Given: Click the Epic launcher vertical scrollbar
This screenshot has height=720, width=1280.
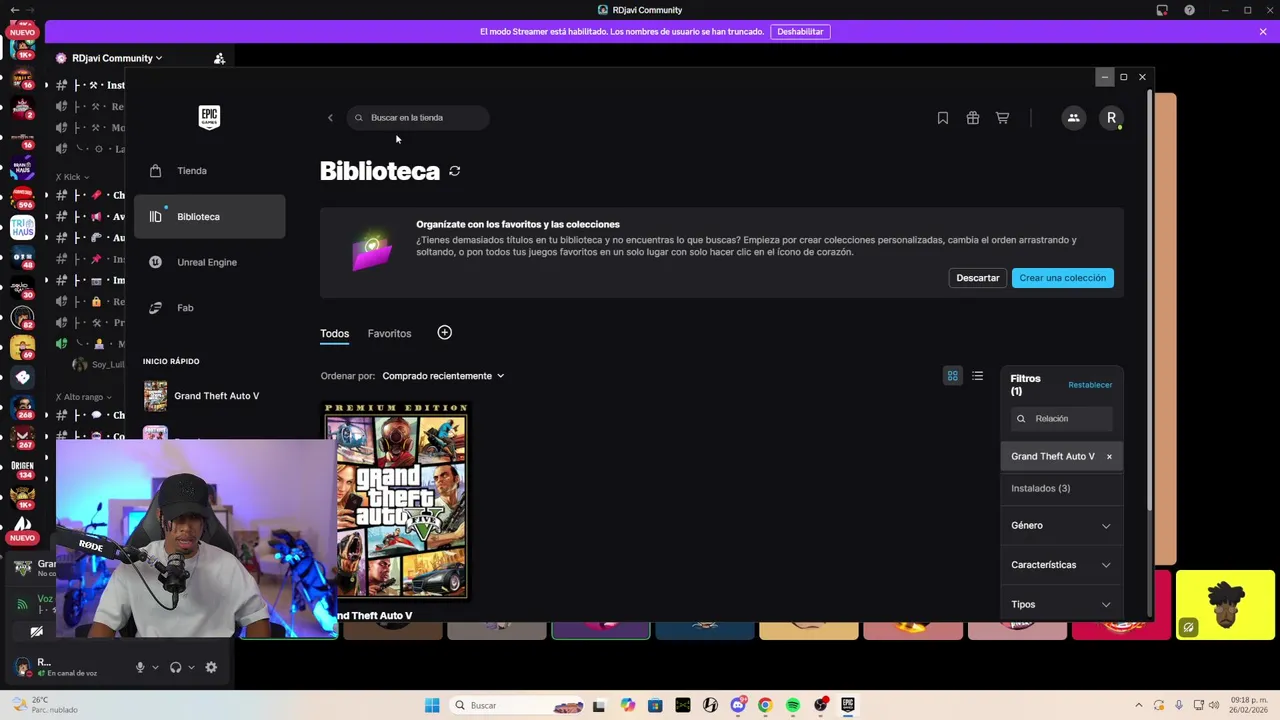Looking at the screenshot, I should tap(1149, 300).
